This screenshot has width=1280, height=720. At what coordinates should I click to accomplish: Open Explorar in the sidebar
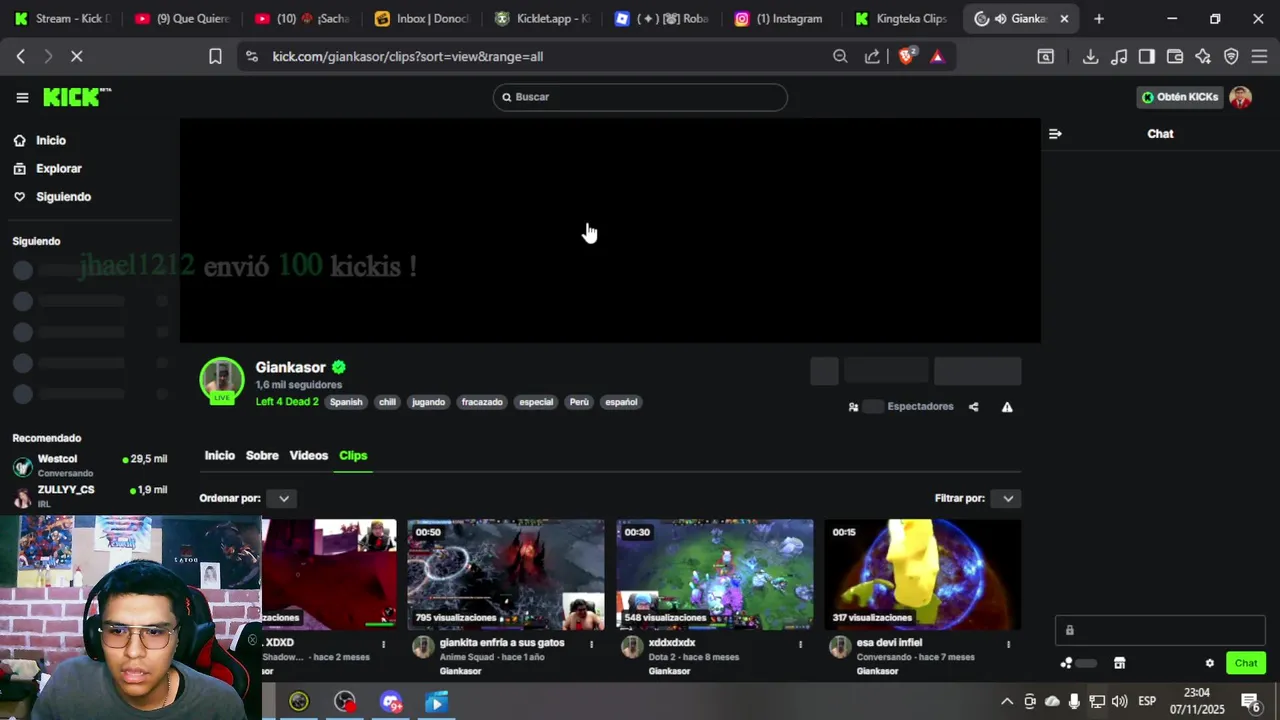pos(59,169)
